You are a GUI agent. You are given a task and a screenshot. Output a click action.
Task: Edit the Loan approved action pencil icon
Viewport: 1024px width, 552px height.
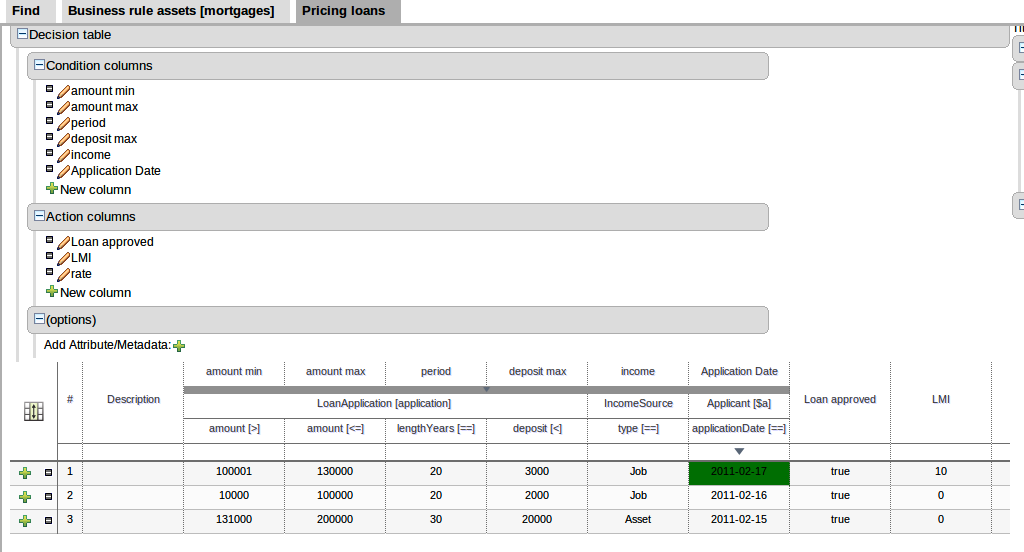click(63, 242)
